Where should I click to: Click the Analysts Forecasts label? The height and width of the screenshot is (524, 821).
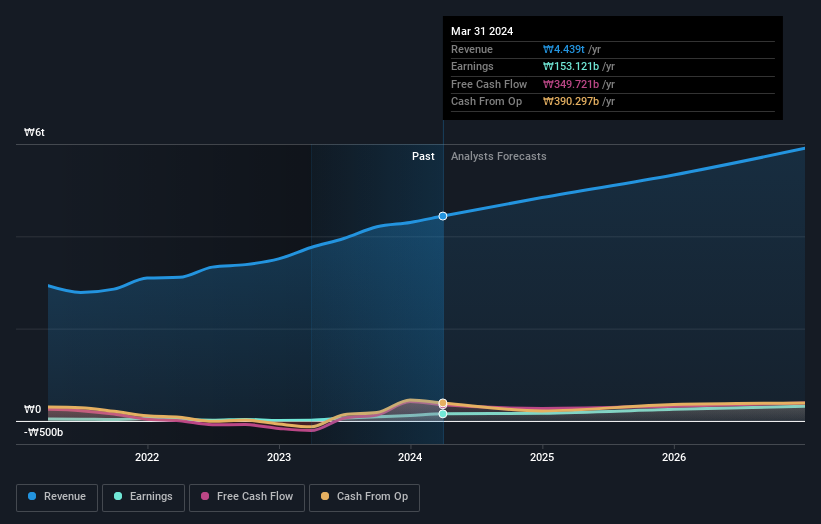[498, 157]
